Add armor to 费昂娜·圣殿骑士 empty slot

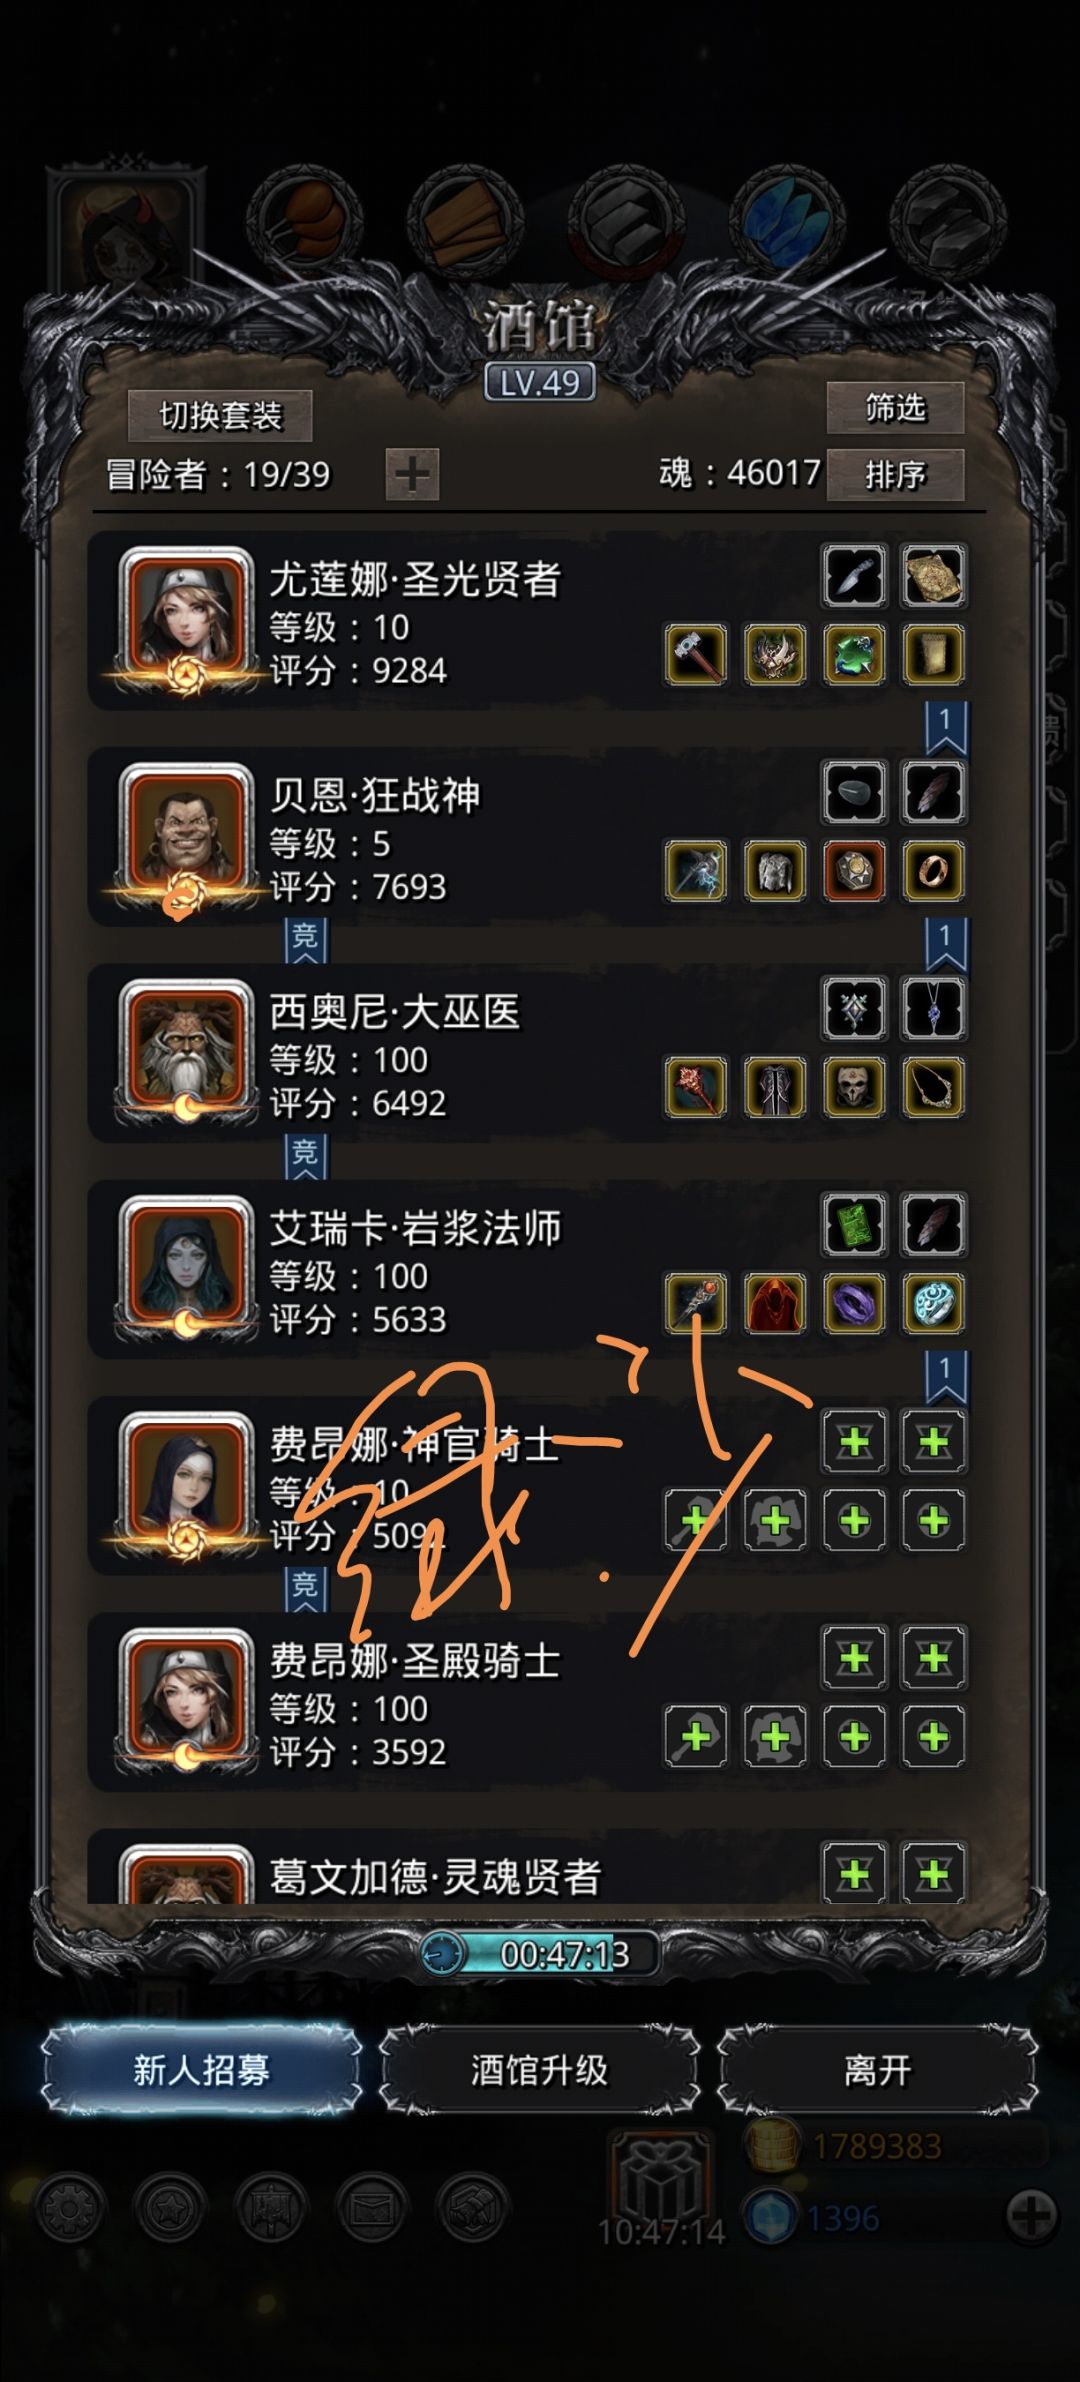(775, 1737)
